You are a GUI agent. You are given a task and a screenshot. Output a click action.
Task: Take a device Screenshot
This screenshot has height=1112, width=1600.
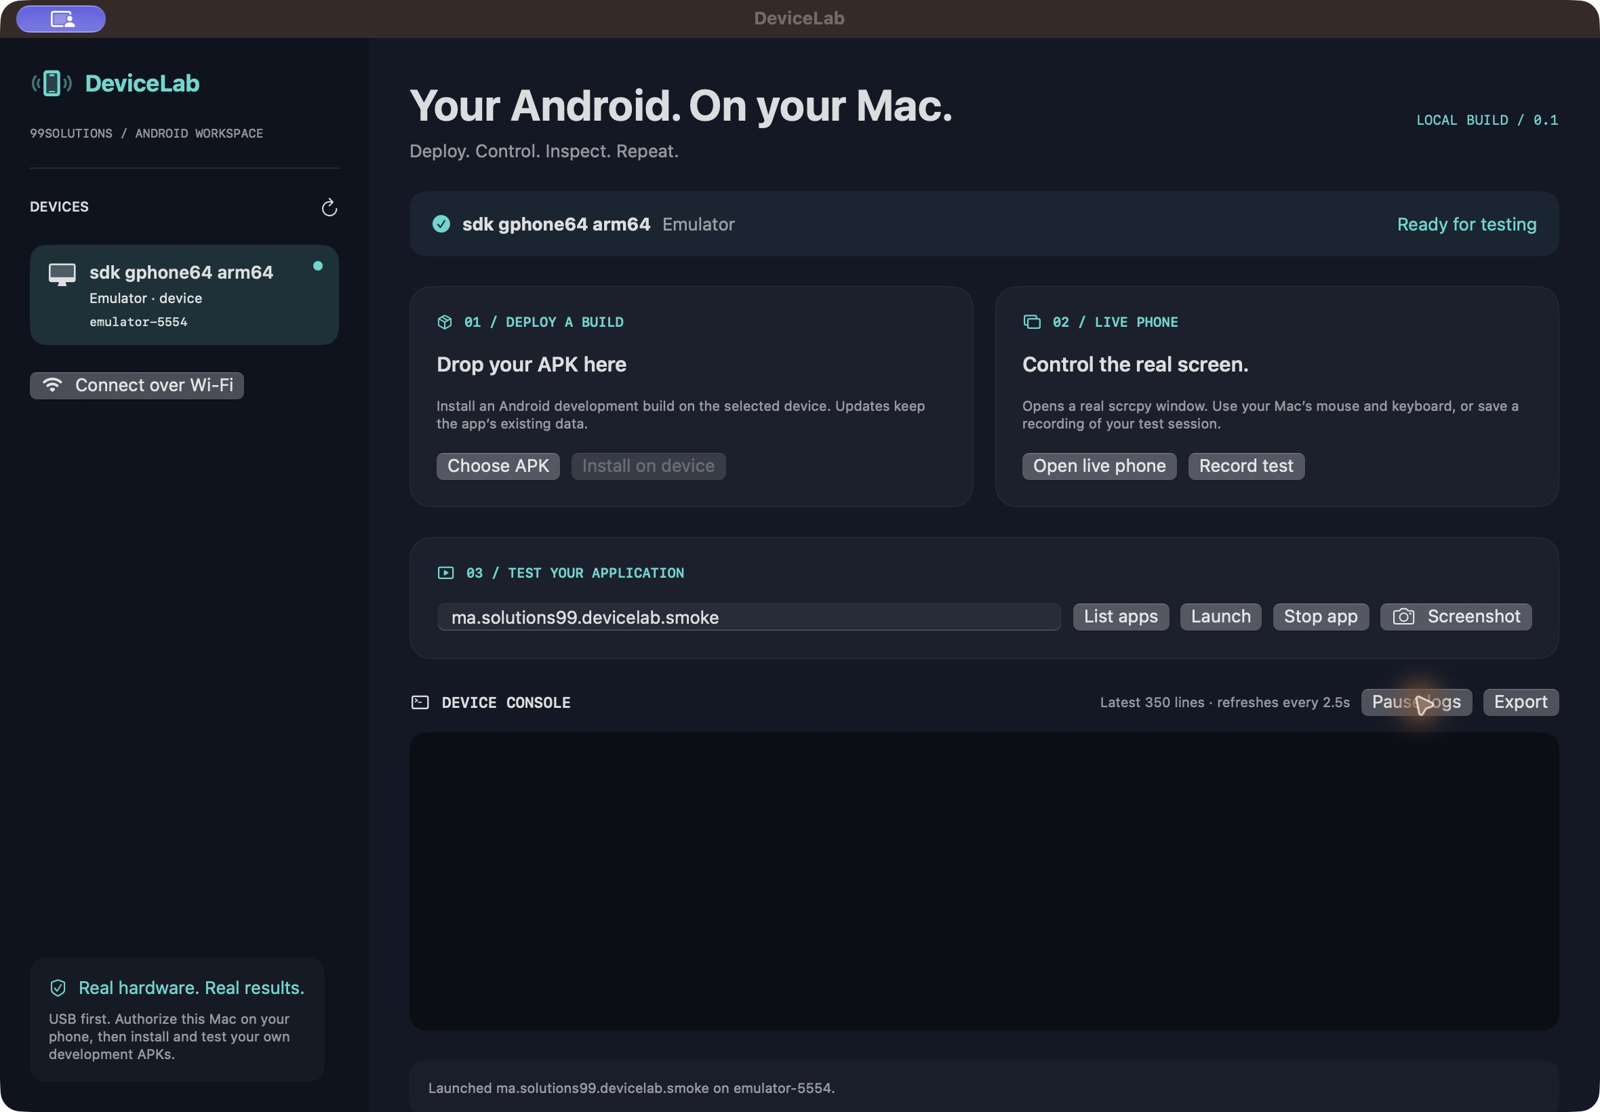point(1456,617)
